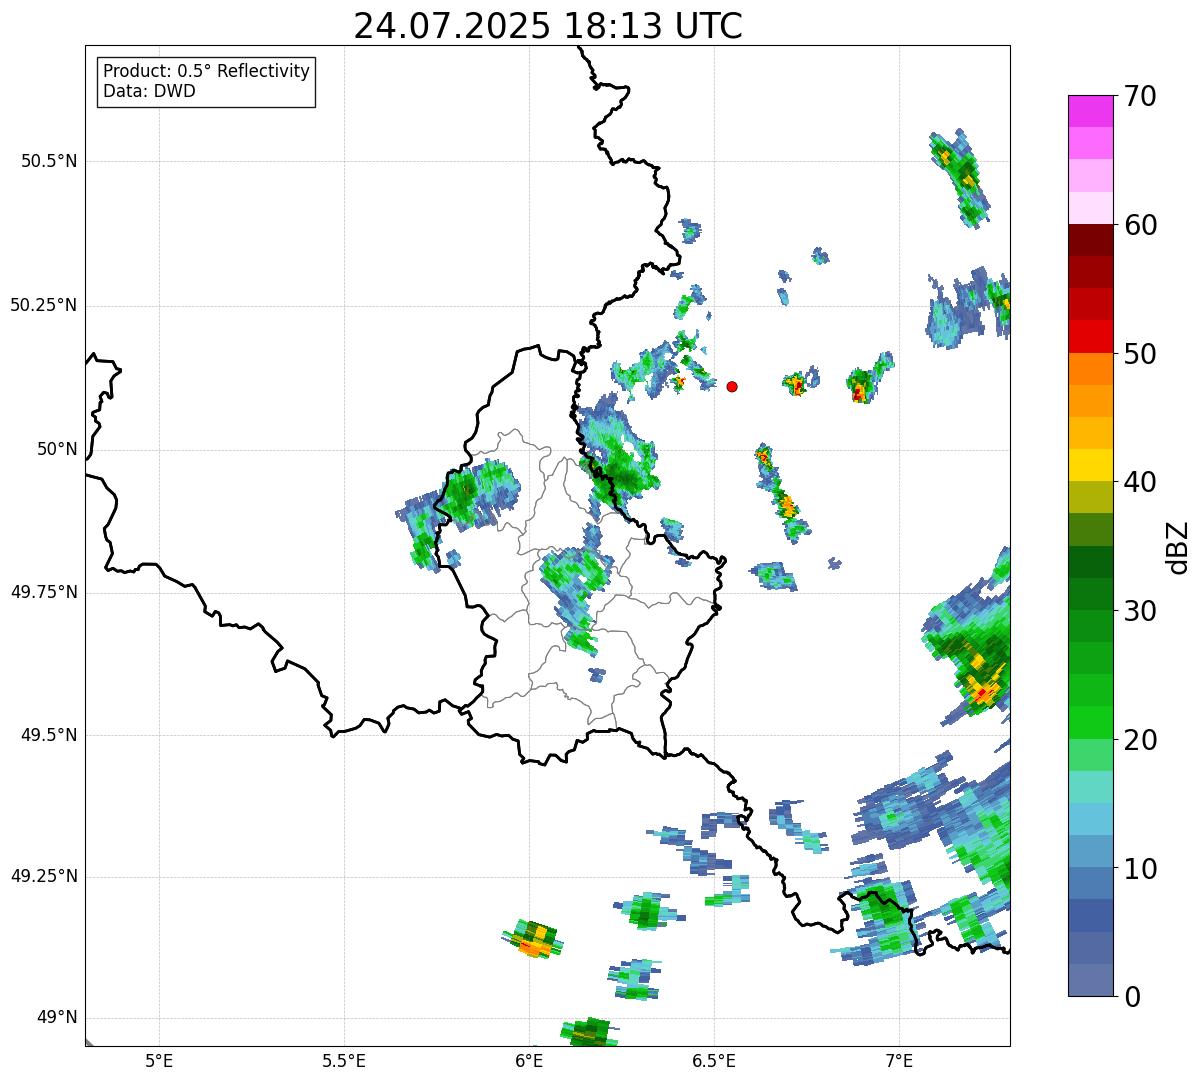1202x1081 pixels.
Task: Click the "Product: 0.5° Reflectivity" label
Action: point(207,72)
